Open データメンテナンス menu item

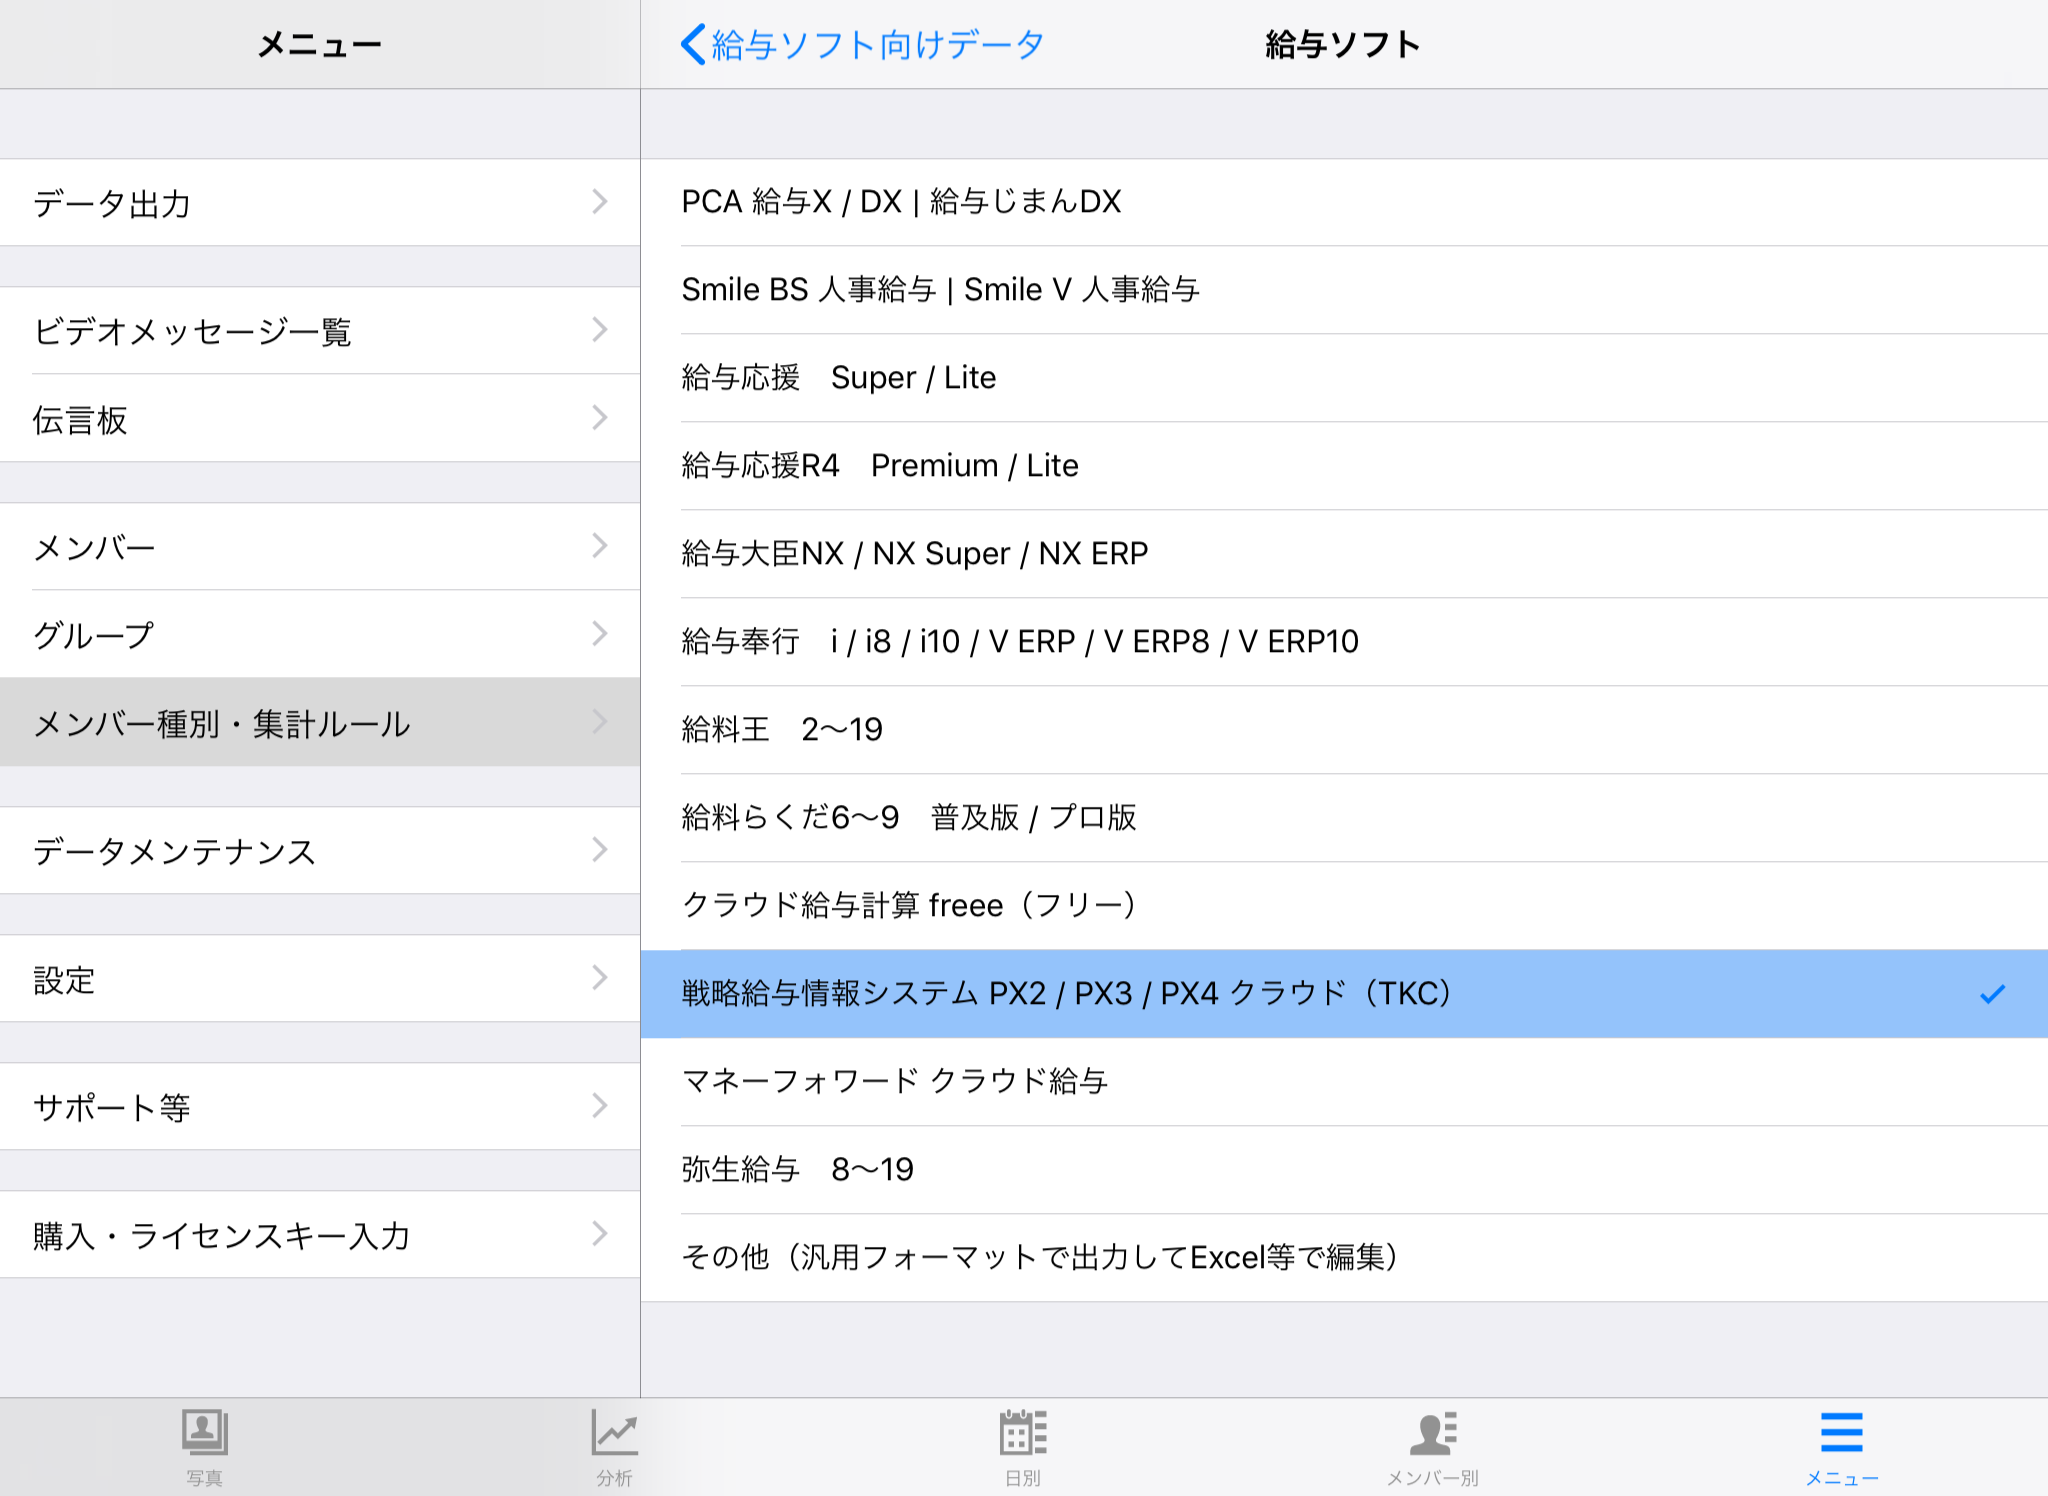tap(320, 850)
